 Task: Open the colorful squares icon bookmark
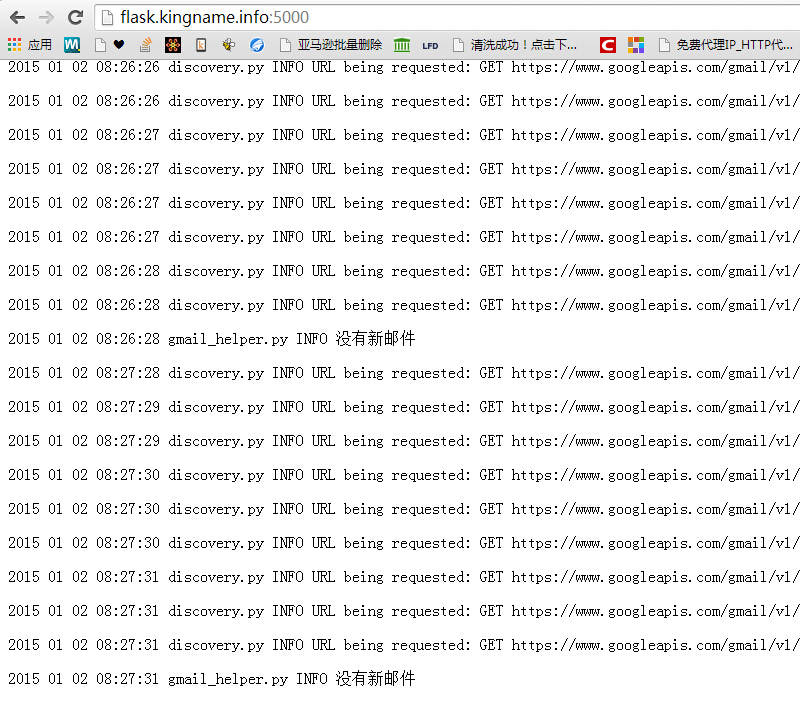pyautogui.click(x=636, y=45)
